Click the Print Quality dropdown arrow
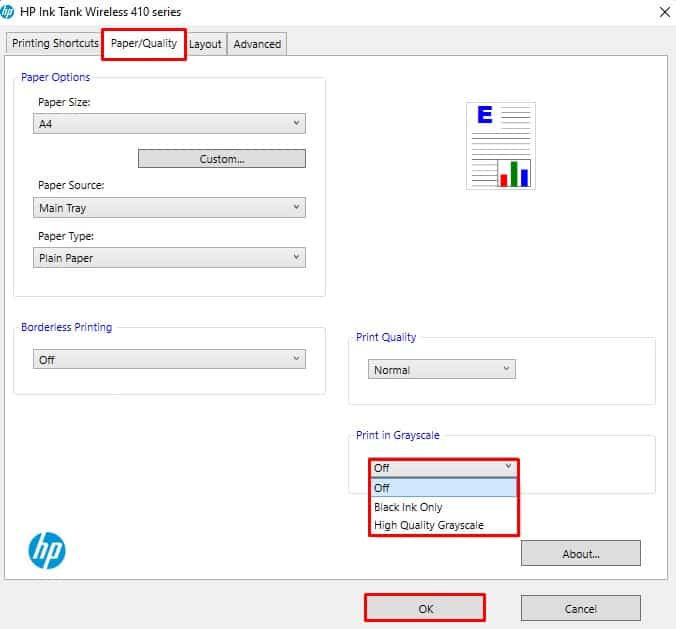The width and height of the screenshot is (676, 629). point(507,369)
